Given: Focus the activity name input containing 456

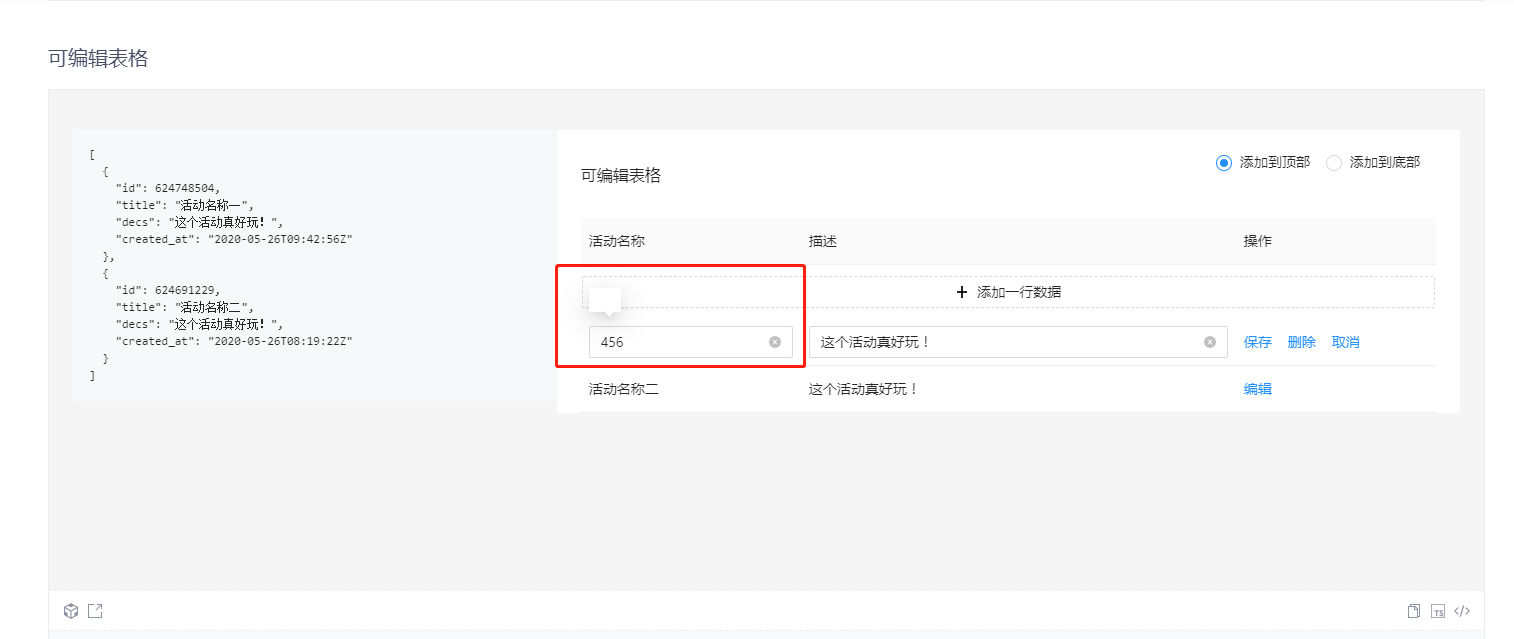Looking at the screenshot, I should tap(691, 342).
